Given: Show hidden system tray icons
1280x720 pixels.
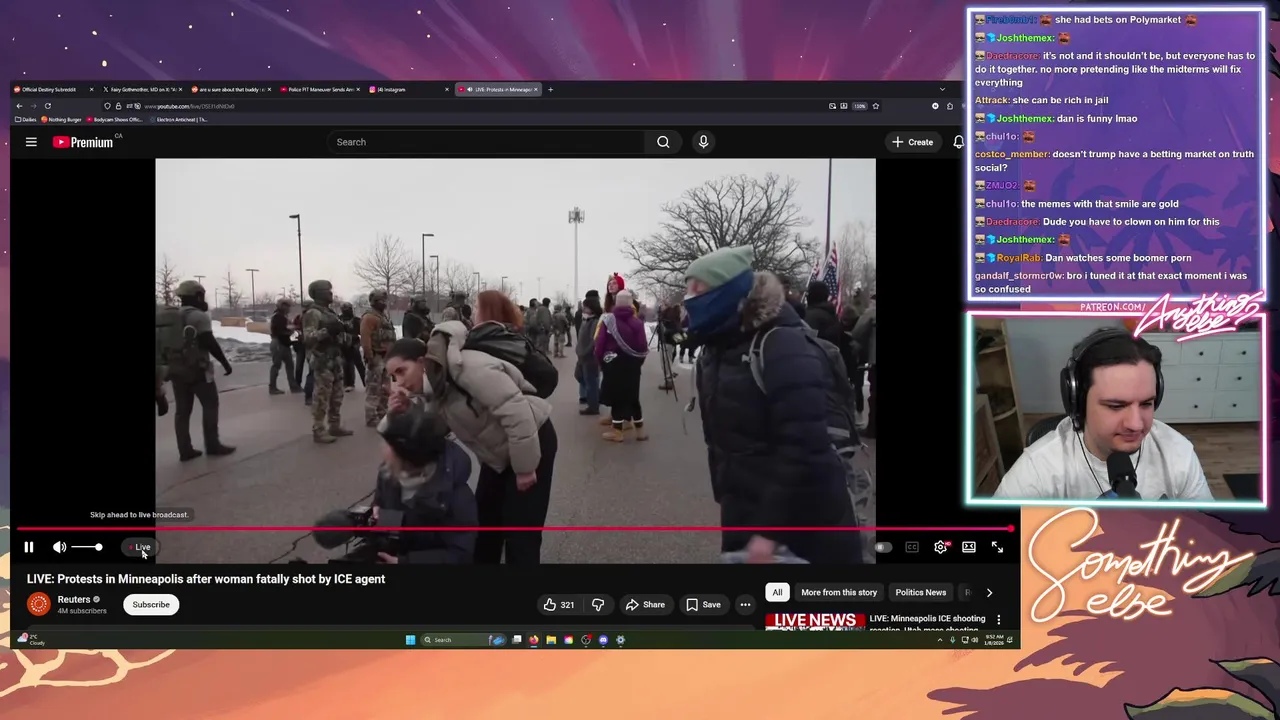Looking at the screenshot, I should click(x=939, y=640).
